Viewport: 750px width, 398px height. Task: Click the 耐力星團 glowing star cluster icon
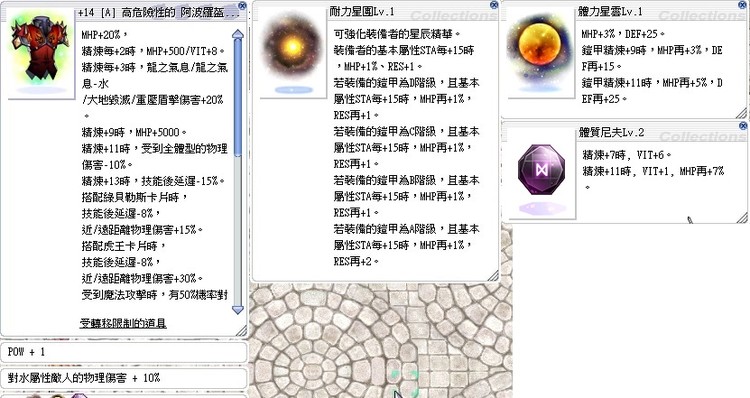(x=293, y=50)
